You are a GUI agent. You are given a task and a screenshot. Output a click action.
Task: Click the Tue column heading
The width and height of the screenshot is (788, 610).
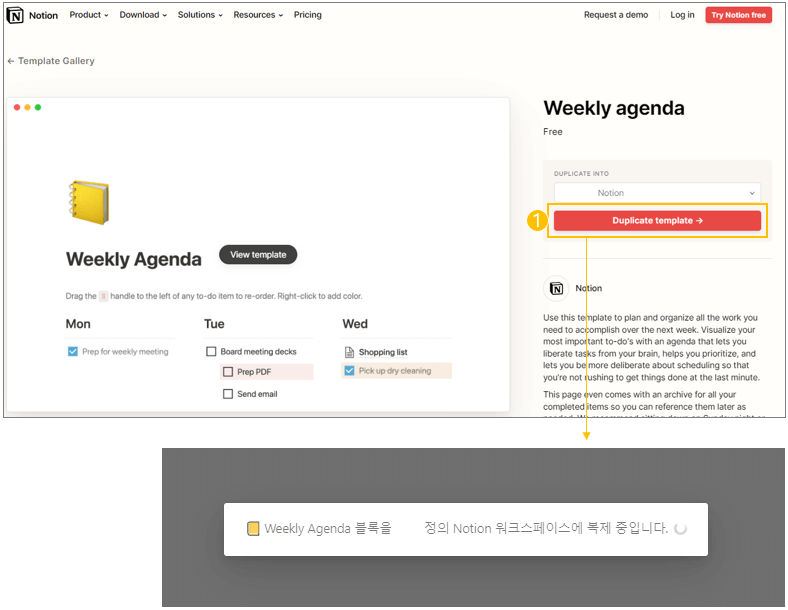point(214,324)
